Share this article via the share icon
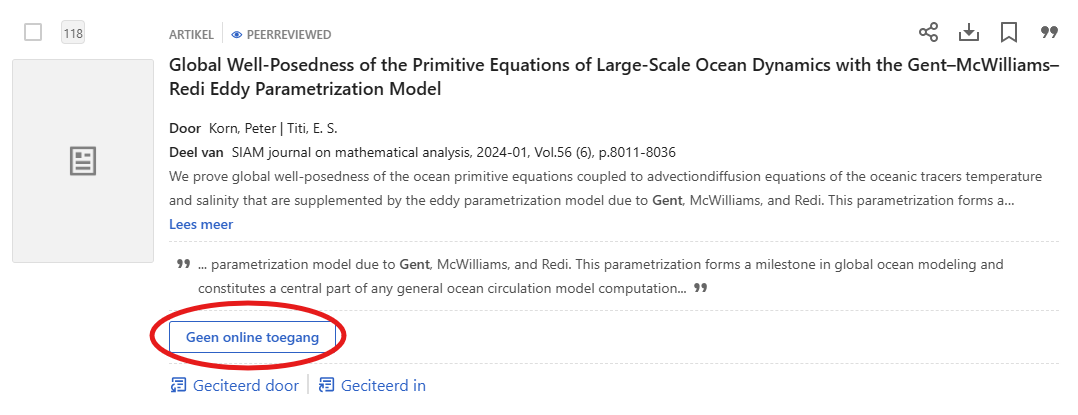 point(929,33)
